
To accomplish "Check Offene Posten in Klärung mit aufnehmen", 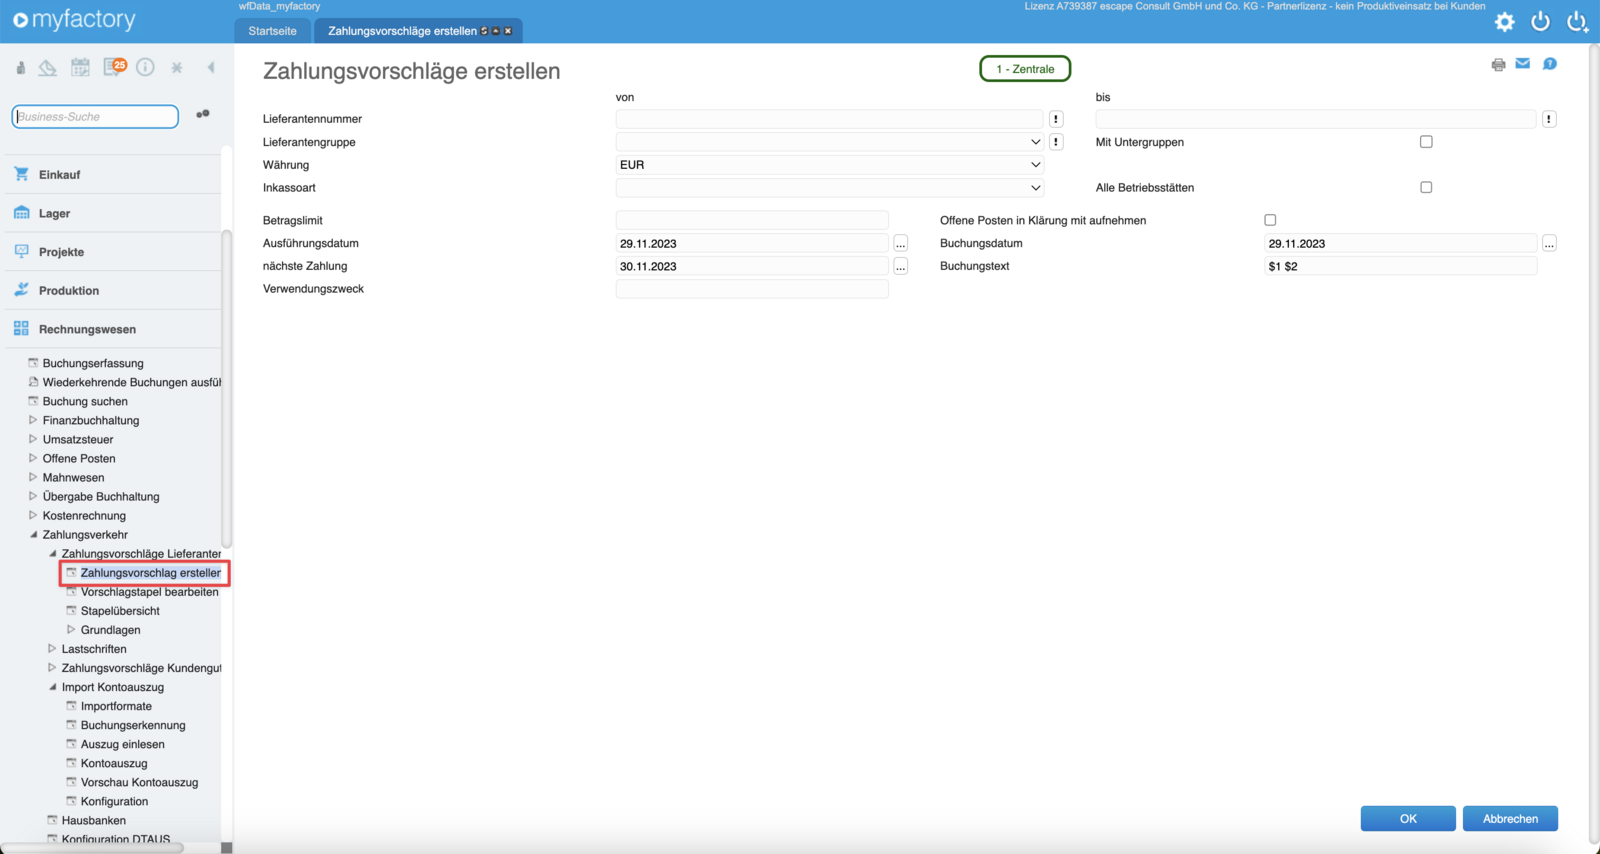I will [x=1270, y=220].
